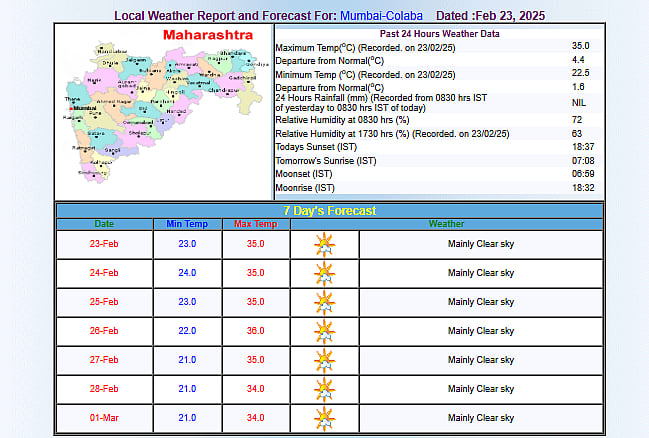This screenshot has width=649, height=438.
Task: Select the Max Temp column header
Action: (x=255, y=224)
